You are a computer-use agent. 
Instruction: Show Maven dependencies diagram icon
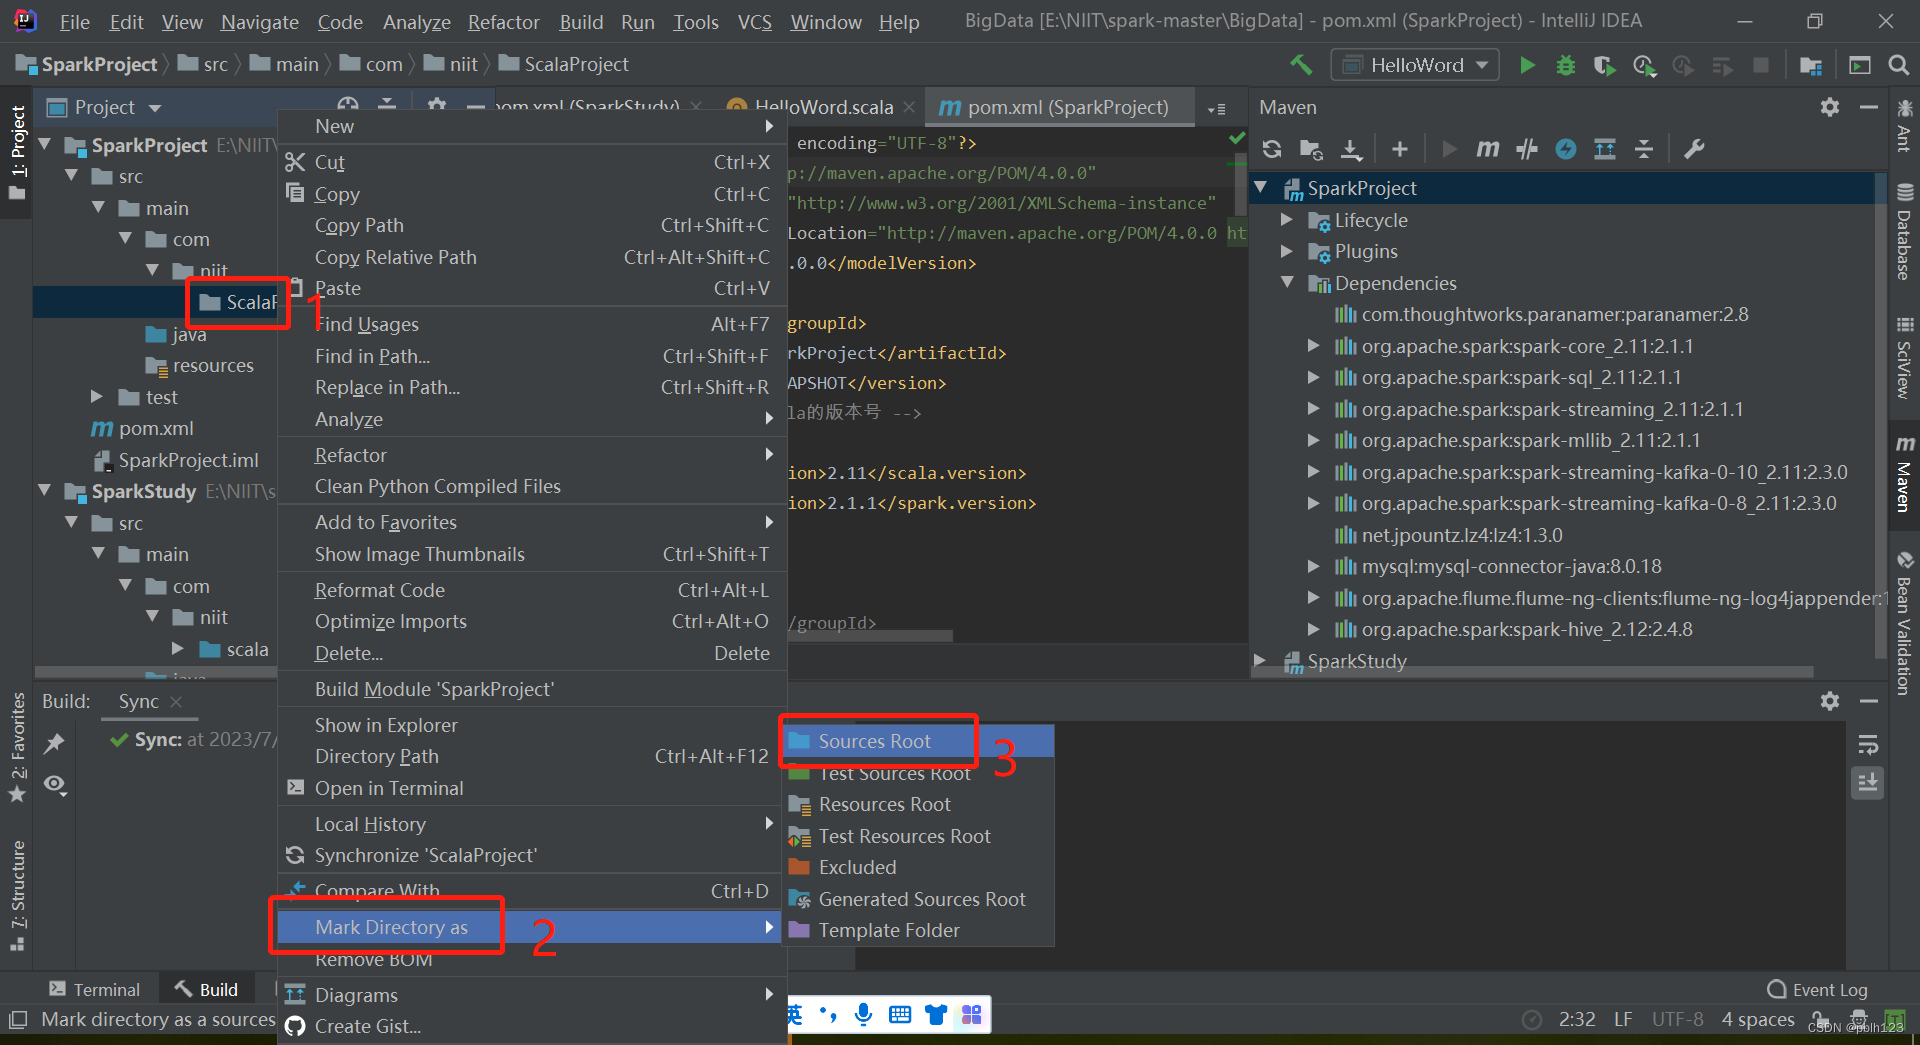1605,149
